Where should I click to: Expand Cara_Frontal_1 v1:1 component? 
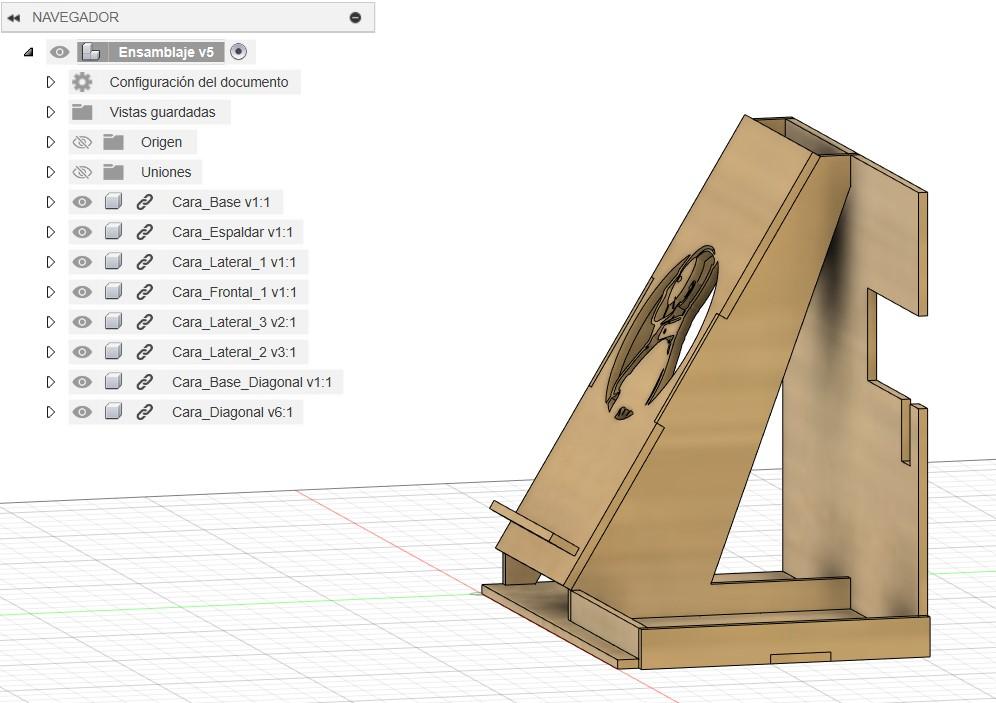tap(51, 291)
